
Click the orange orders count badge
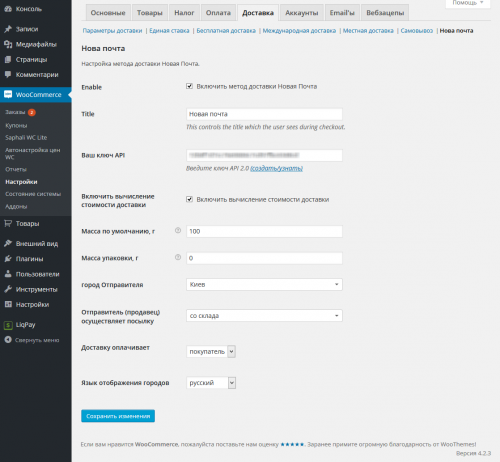pos(32,112)
